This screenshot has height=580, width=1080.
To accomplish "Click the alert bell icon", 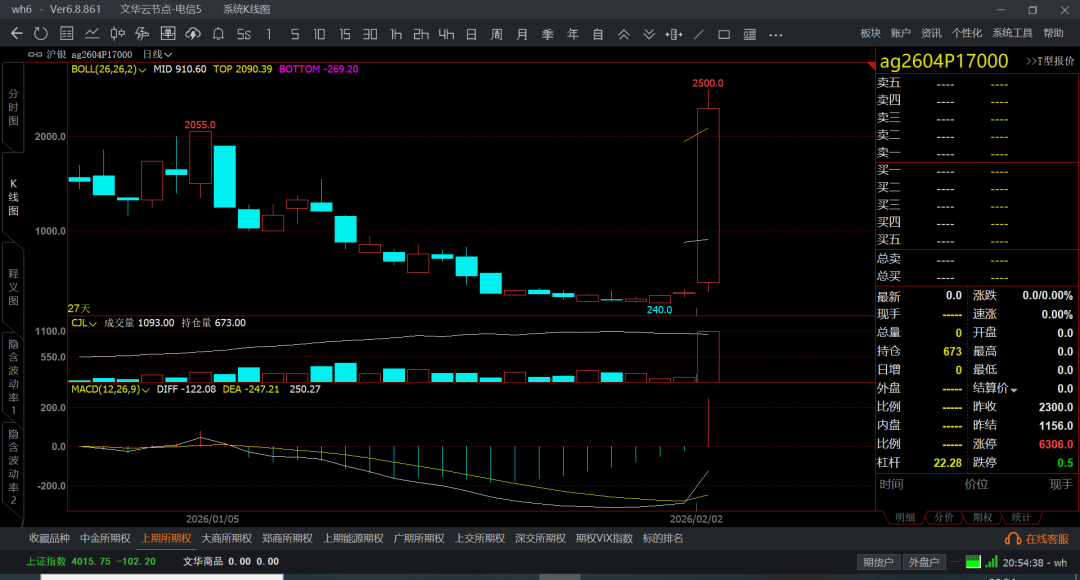I will [x=218, y=34].
